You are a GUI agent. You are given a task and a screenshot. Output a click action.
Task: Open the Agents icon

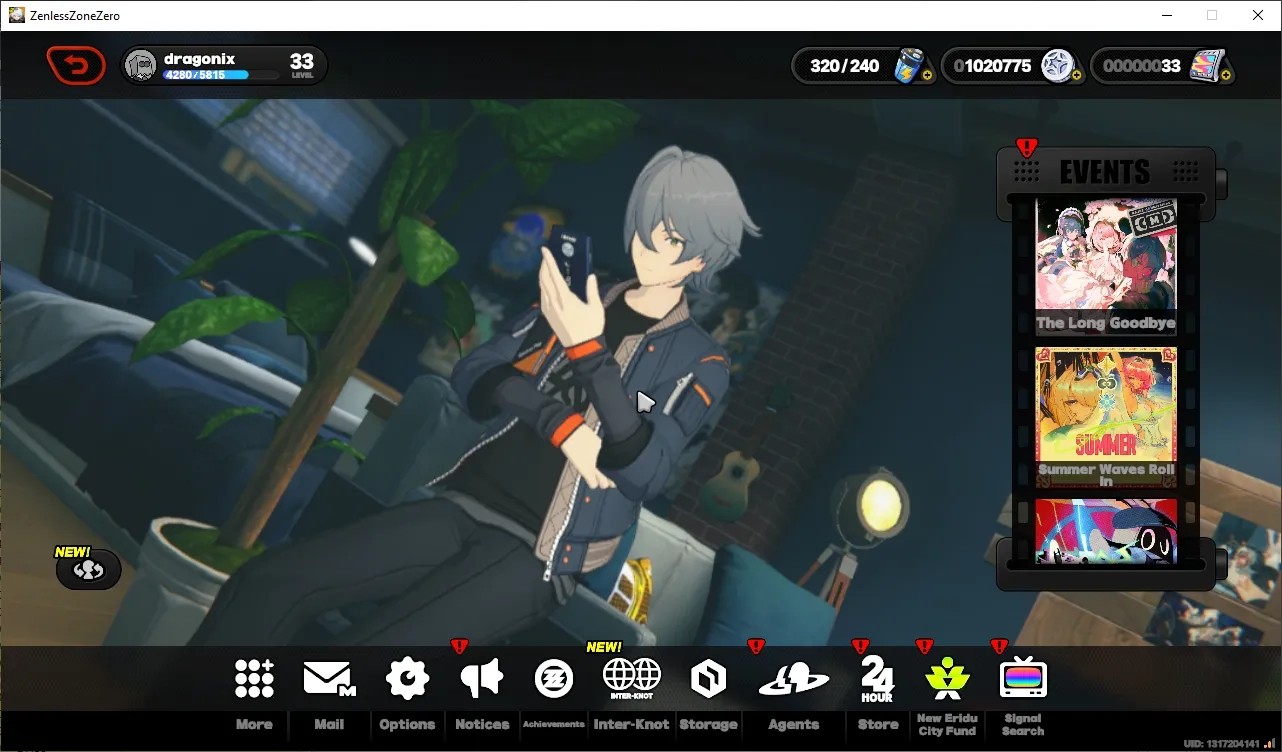794,680
